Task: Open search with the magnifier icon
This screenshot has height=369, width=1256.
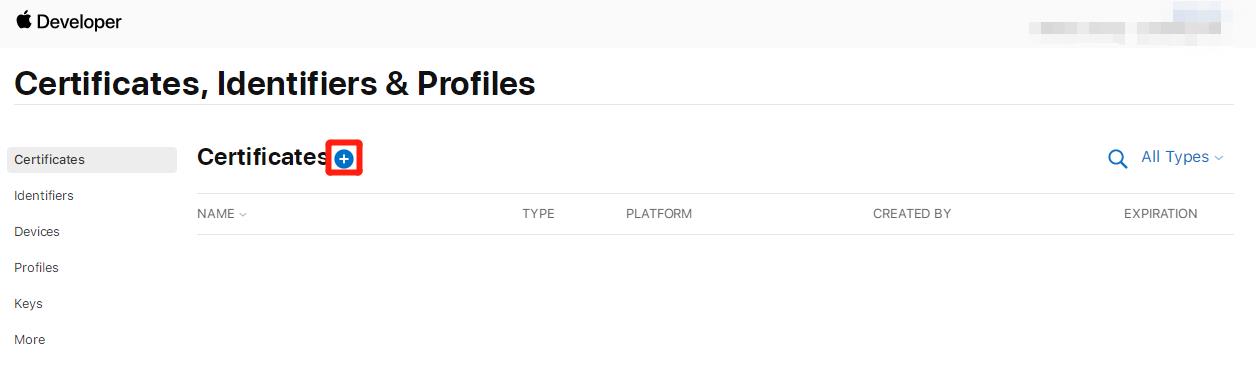Action: point(1118,159)
